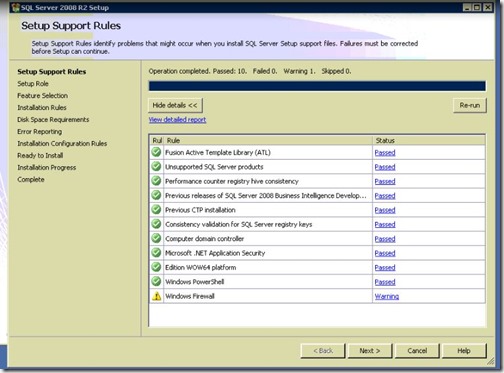504x373 pixels.
Task: Select the Feature Selection step
Action: click(43, 96)
